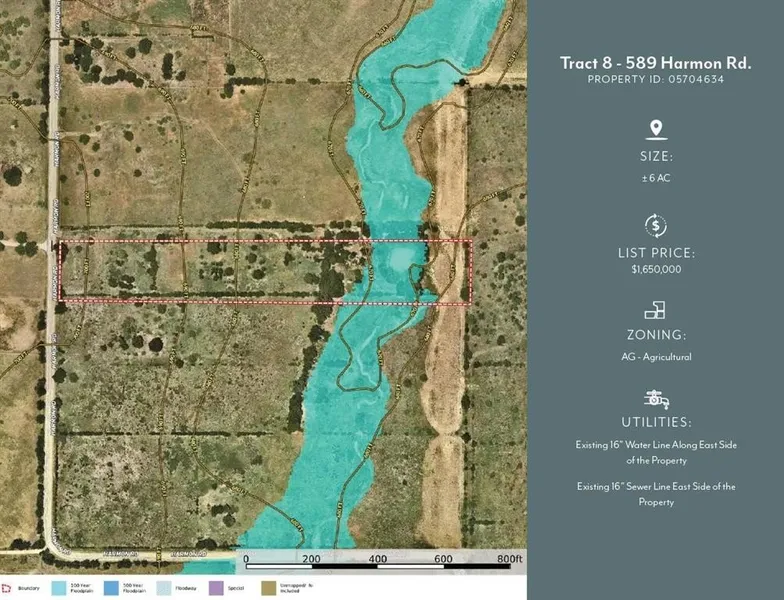The width and height of the screenshot is (784, 600).
Task: Click the dollar sign List Price icon
Action: pyautogui.click(x=656, y=226)
